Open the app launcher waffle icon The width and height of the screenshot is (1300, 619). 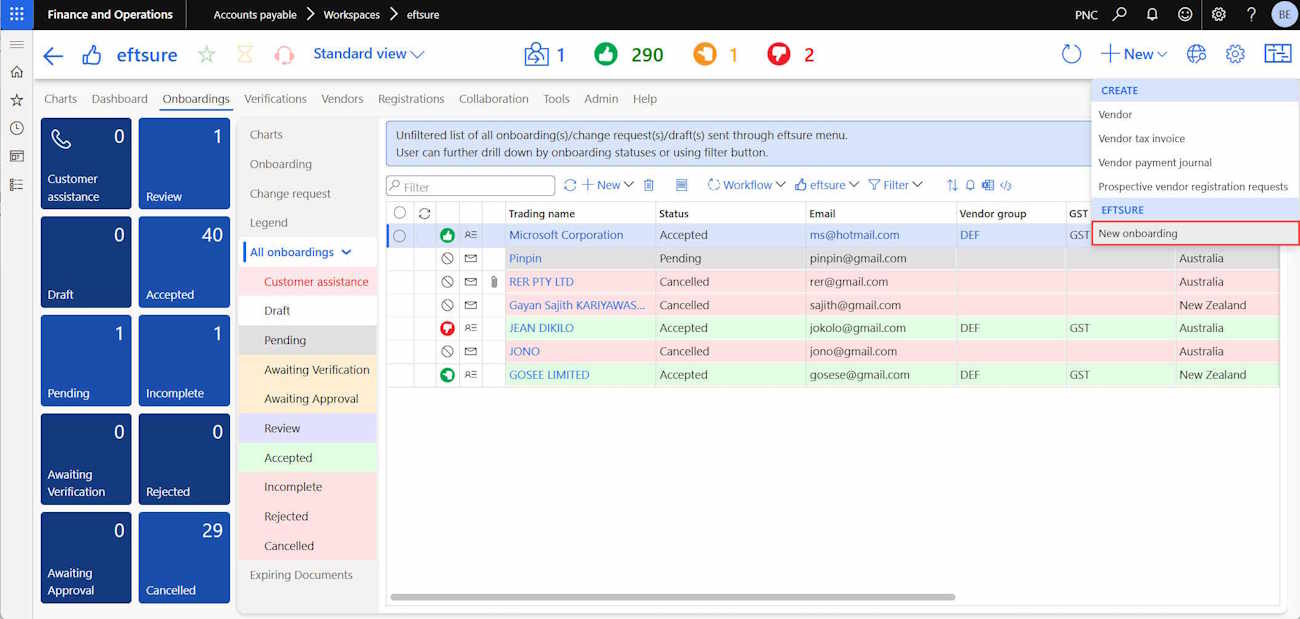16,14
